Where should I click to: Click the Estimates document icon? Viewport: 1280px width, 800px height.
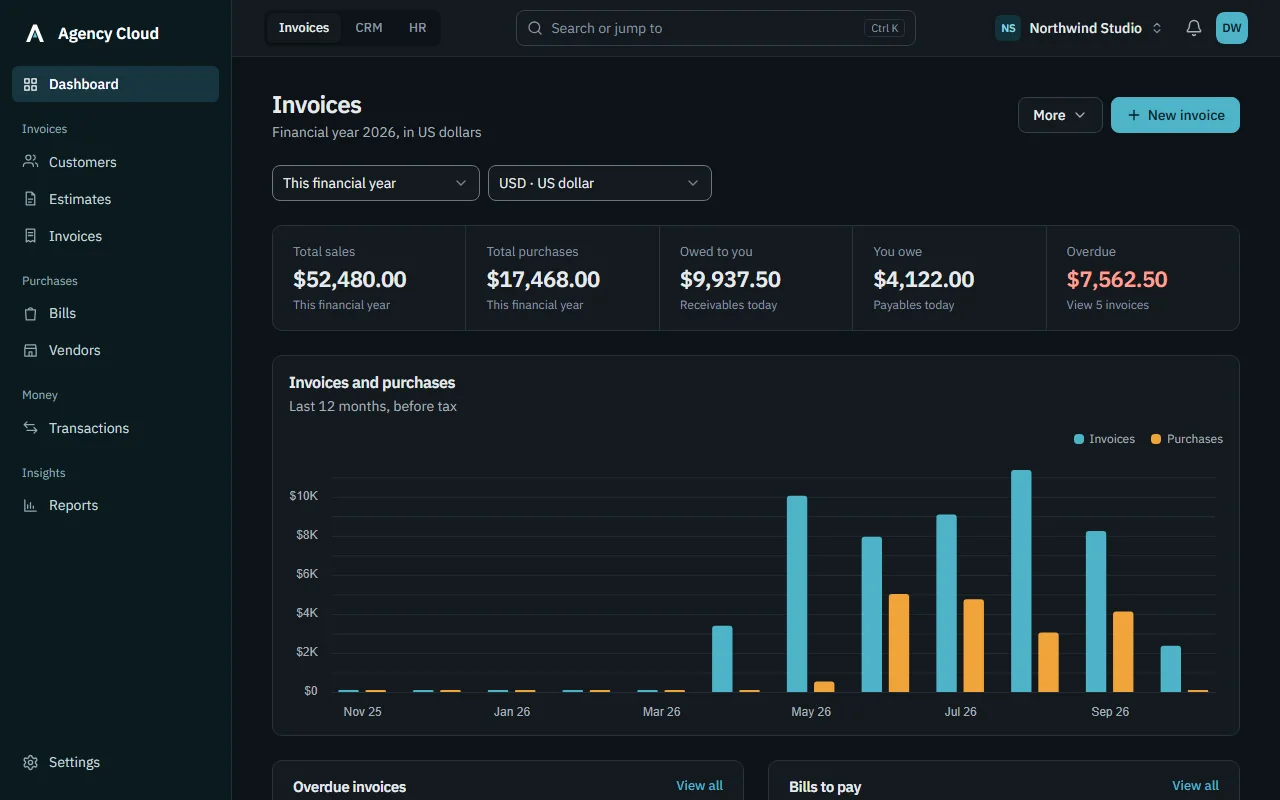click(30, 199)
